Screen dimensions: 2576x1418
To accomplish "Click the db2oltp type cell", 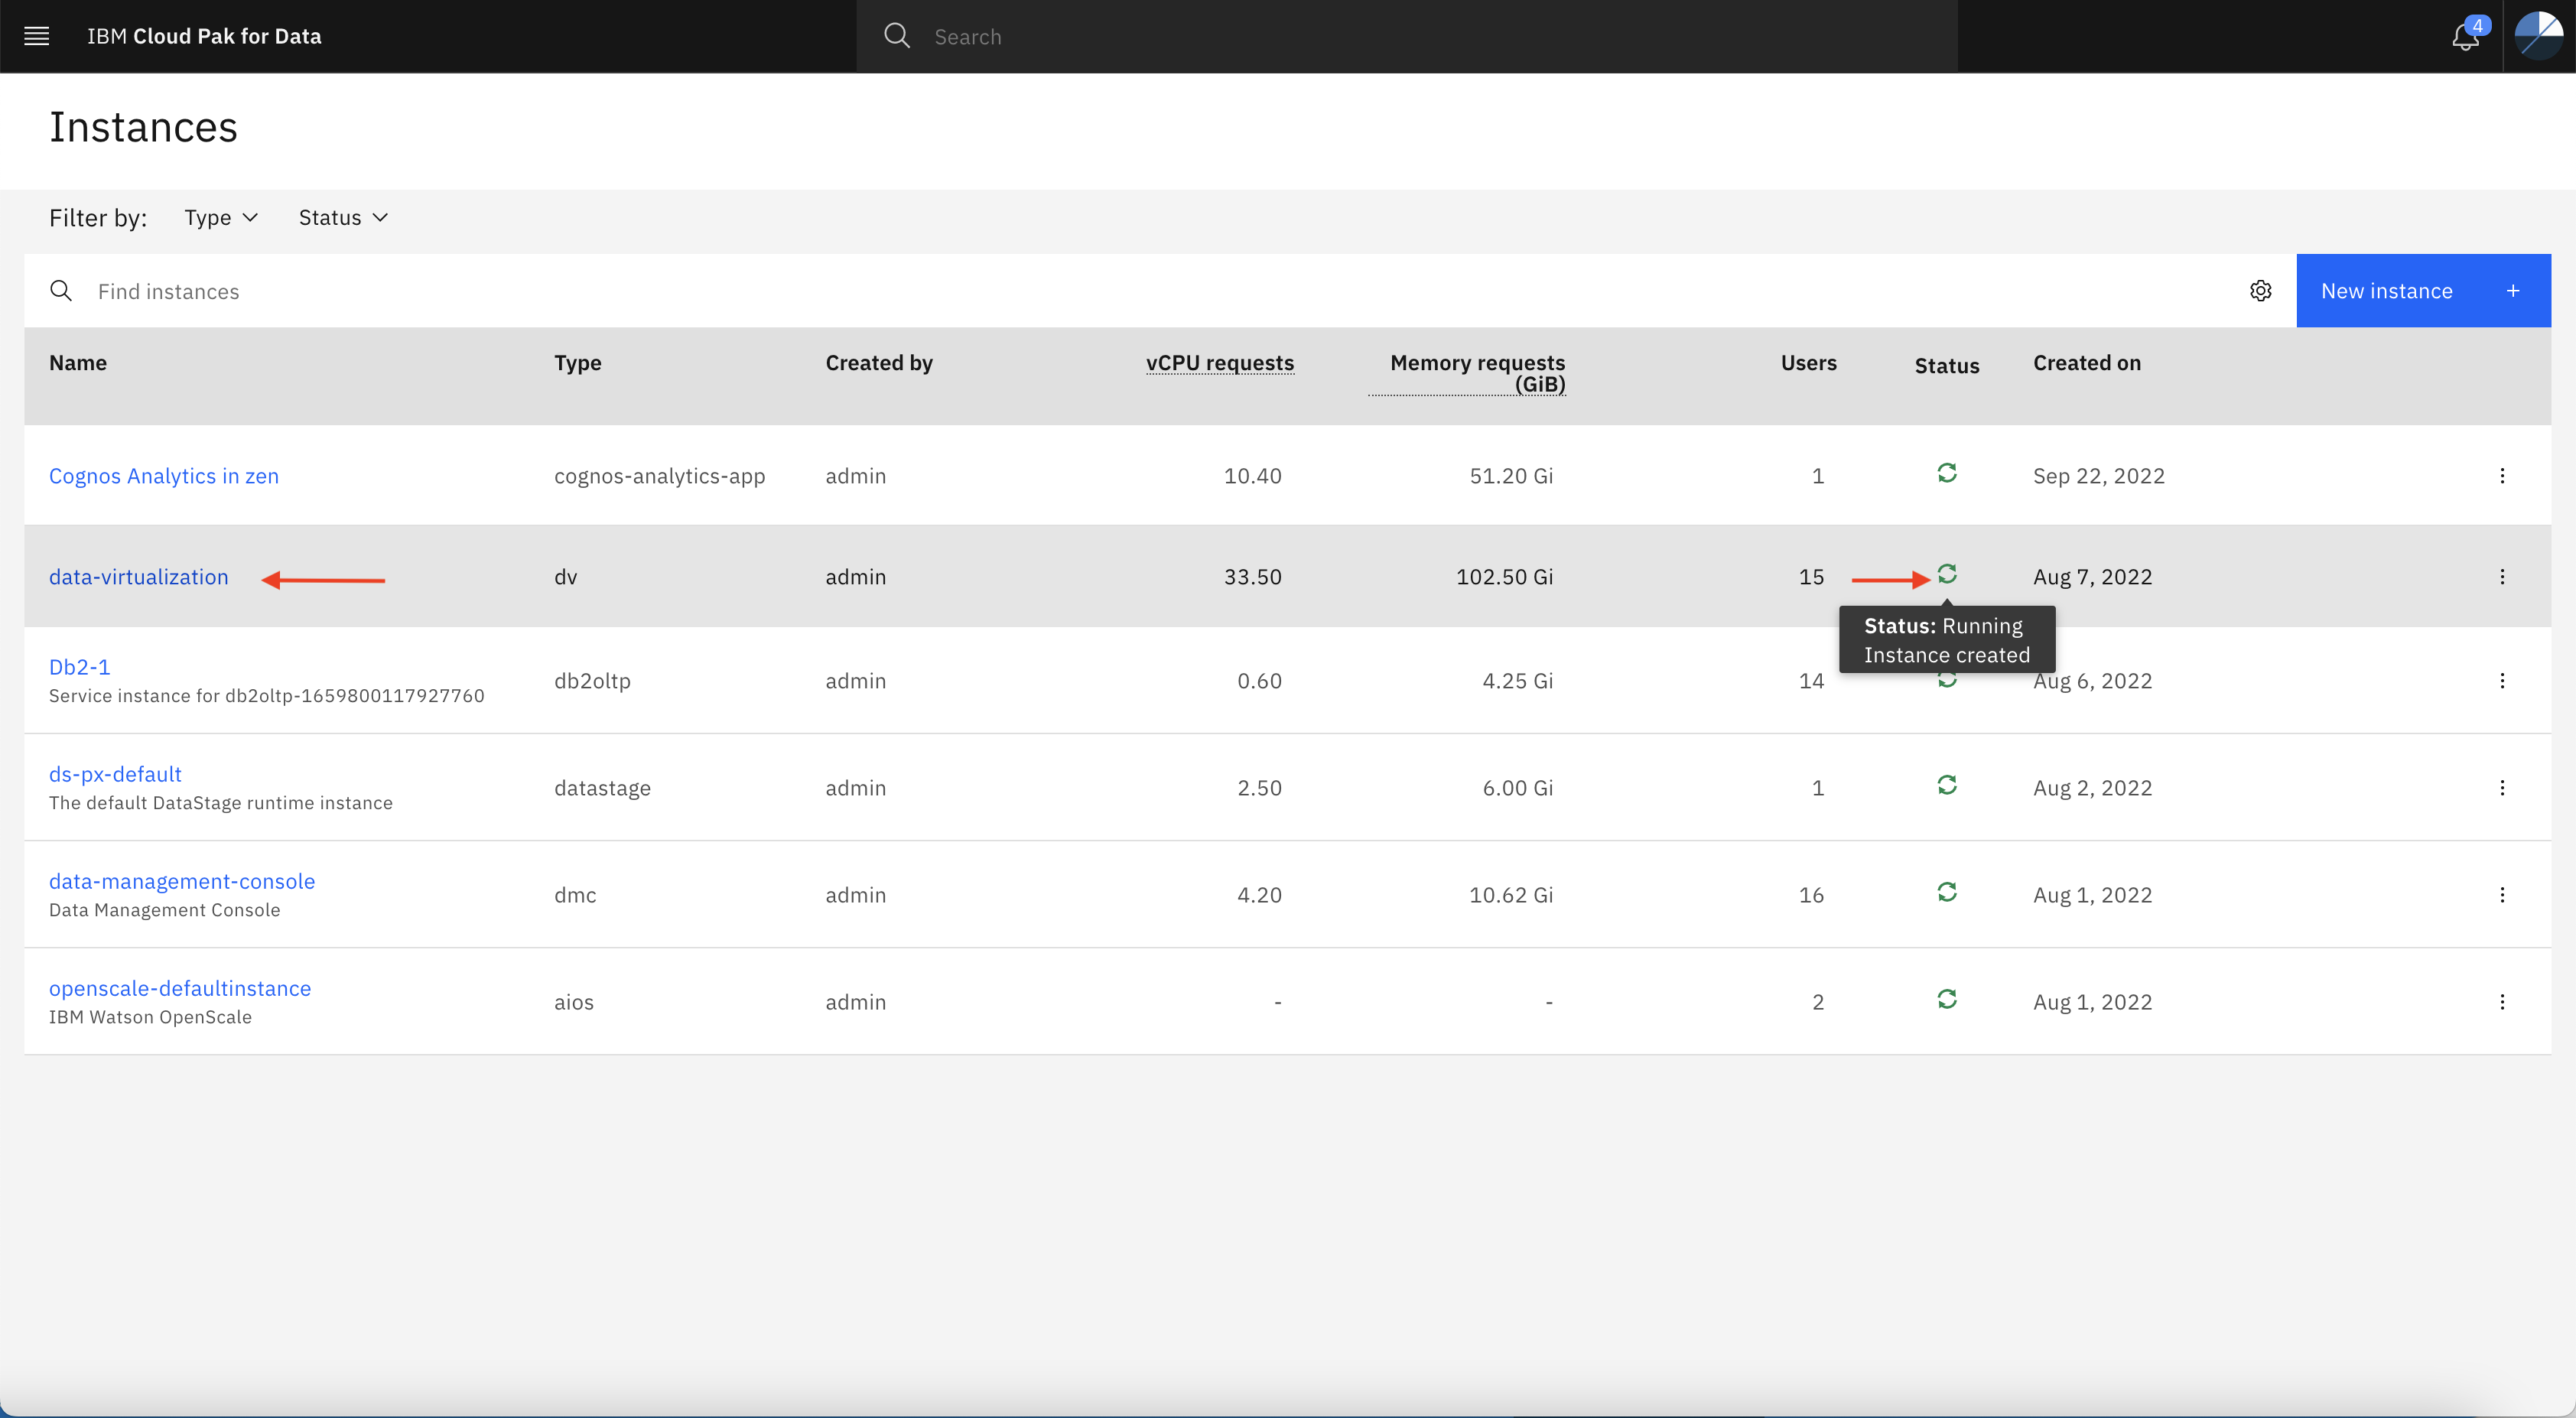I will [x=593, y=681].
